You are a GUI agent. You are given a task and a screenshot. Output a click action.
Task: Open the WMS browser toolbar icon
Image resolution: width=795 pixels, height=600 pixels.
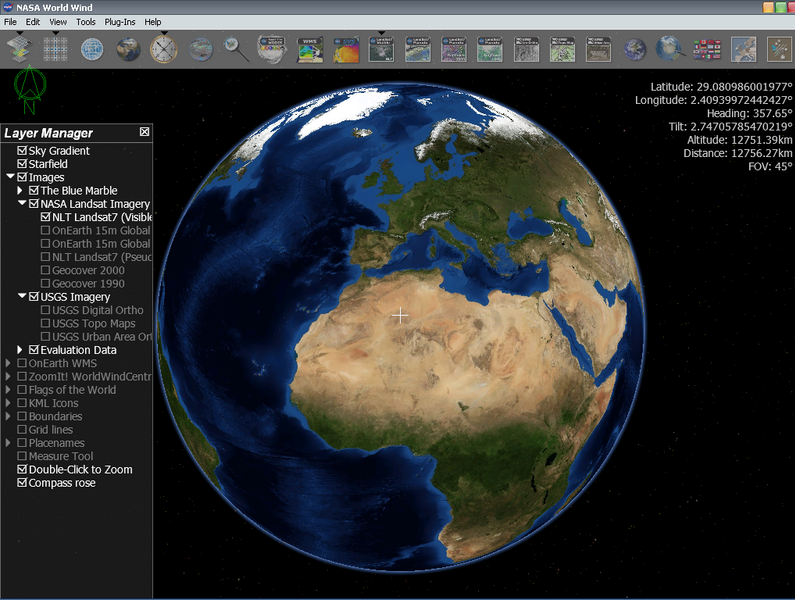(x=310, y=50)
